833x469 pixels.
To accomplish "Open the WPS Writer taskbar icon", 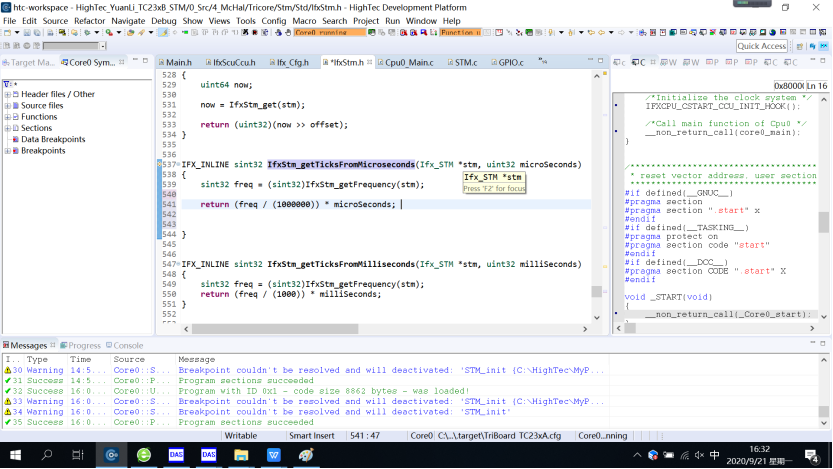I will point(274,455).
